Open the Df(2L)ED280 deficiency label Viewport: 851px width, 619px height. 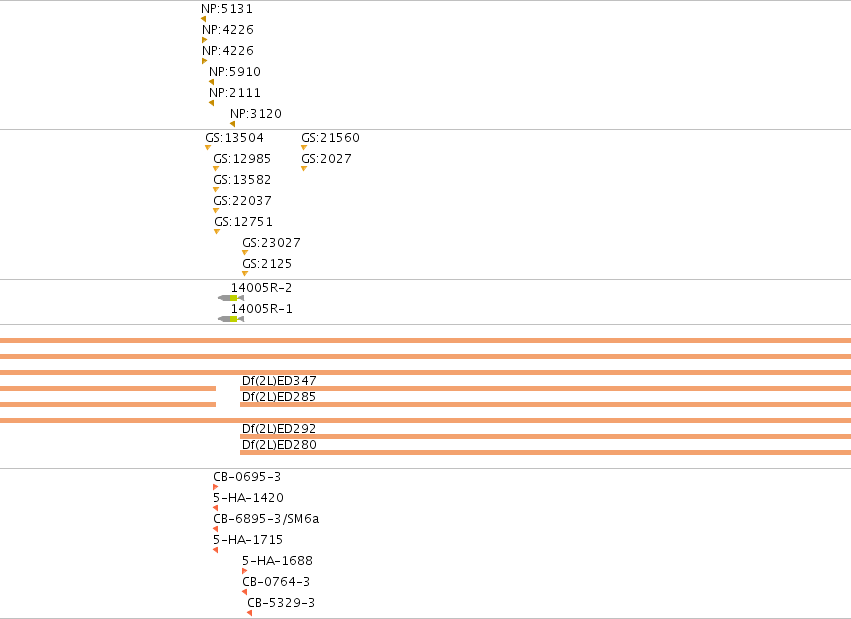point(279,444)
